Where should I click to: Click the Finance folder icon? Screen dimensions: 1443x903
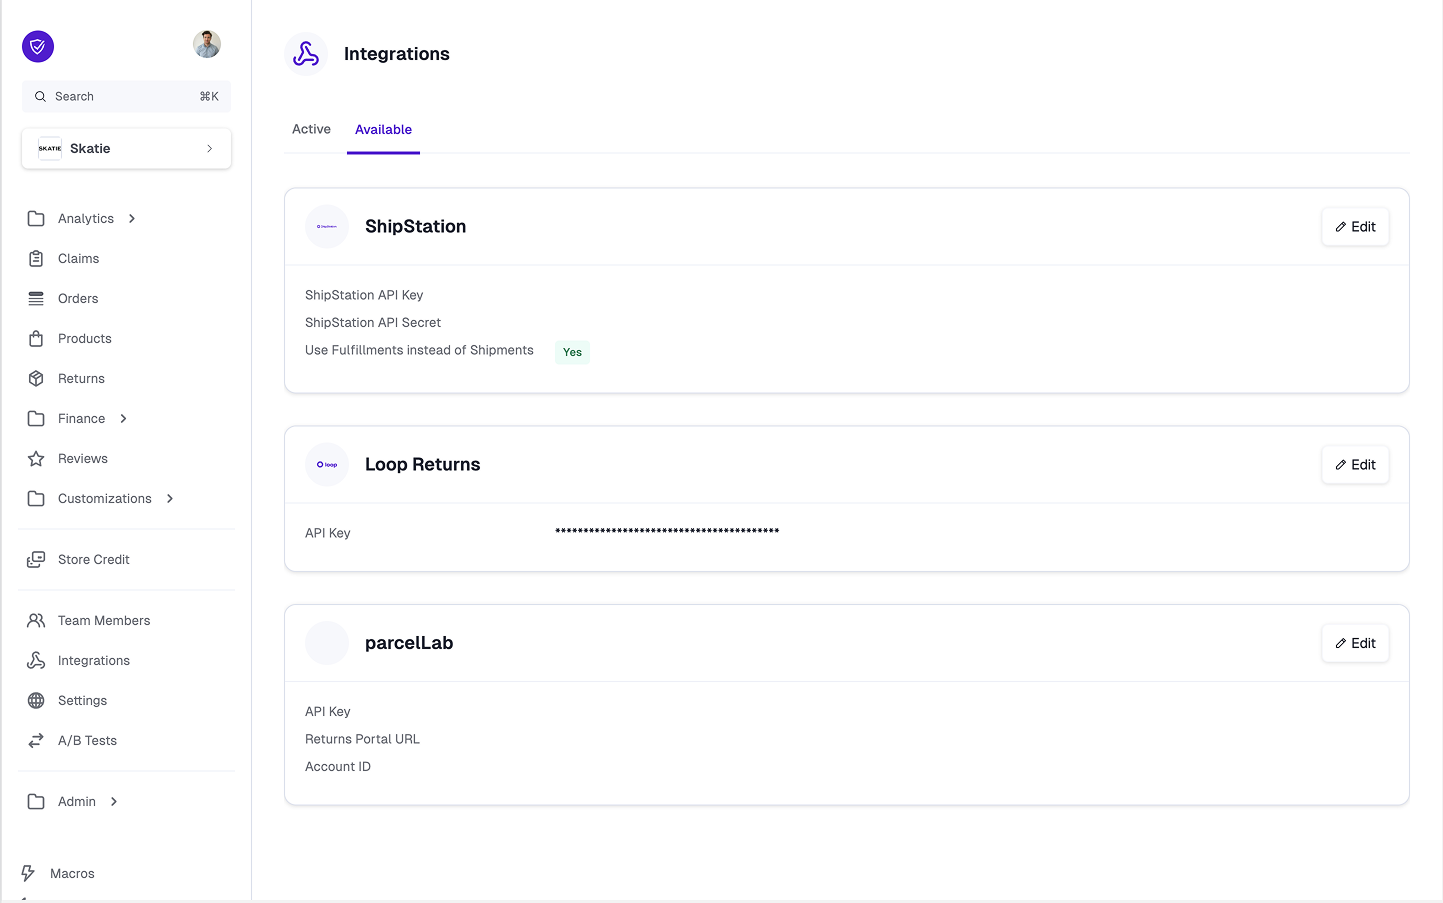click(36, 418)
